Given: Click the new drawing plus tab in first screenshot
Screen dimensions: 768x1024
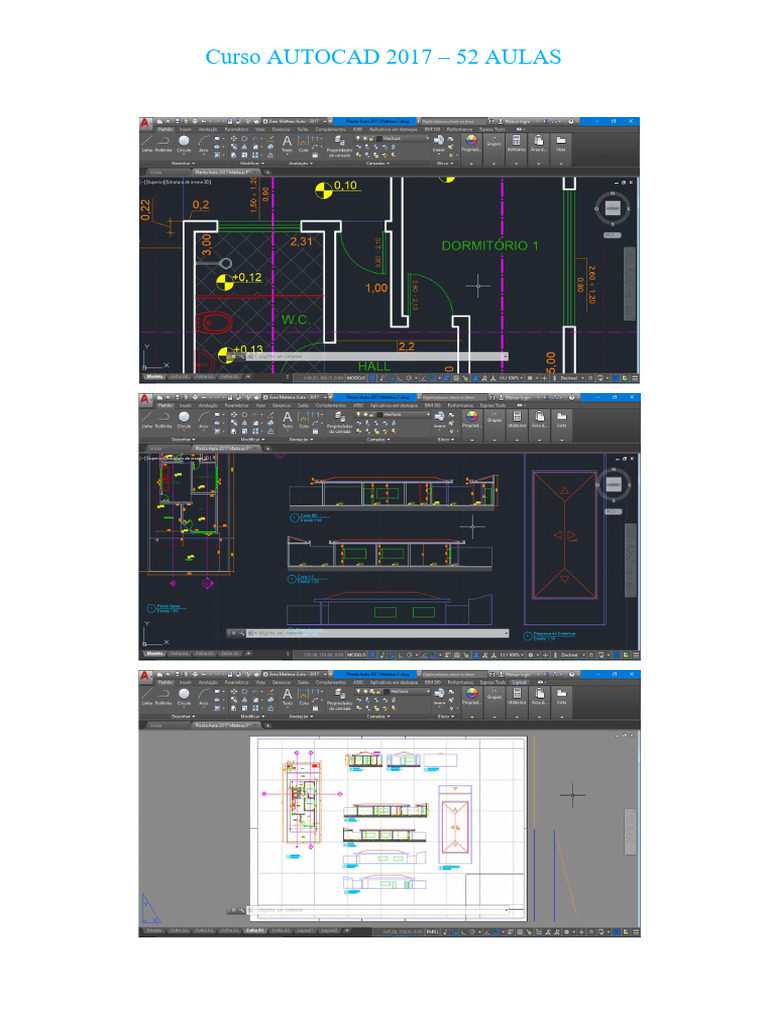Looking at the screenshot, I should click(267, 172).
